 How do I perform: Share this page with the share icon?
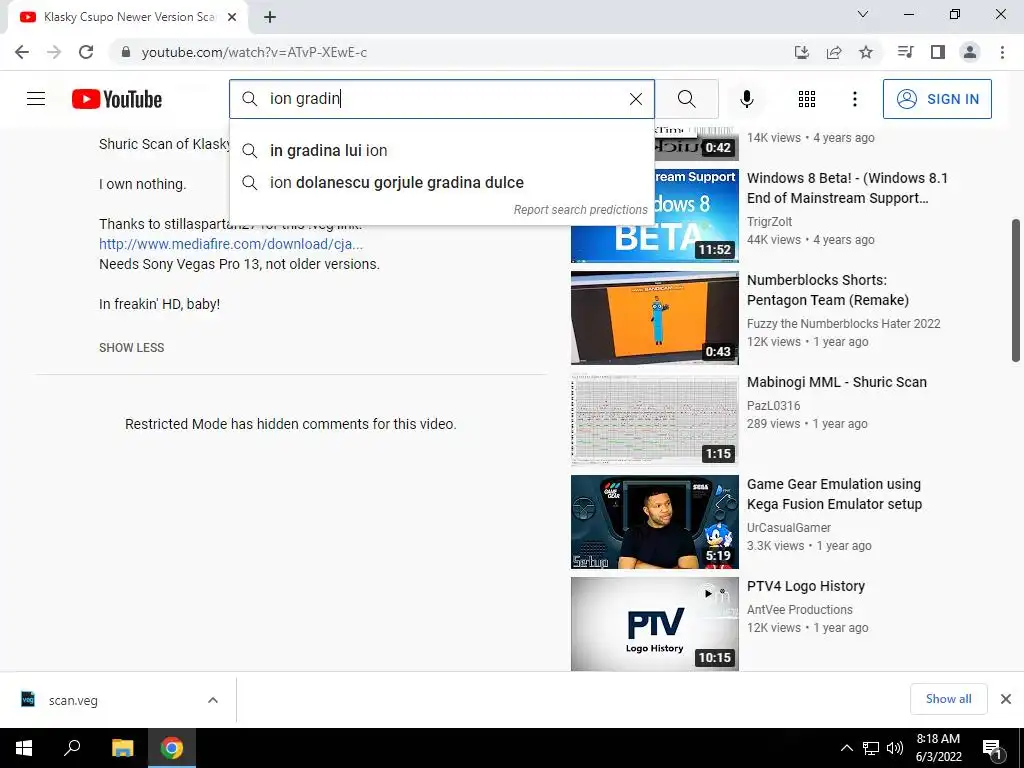click(x=834, y=52)
